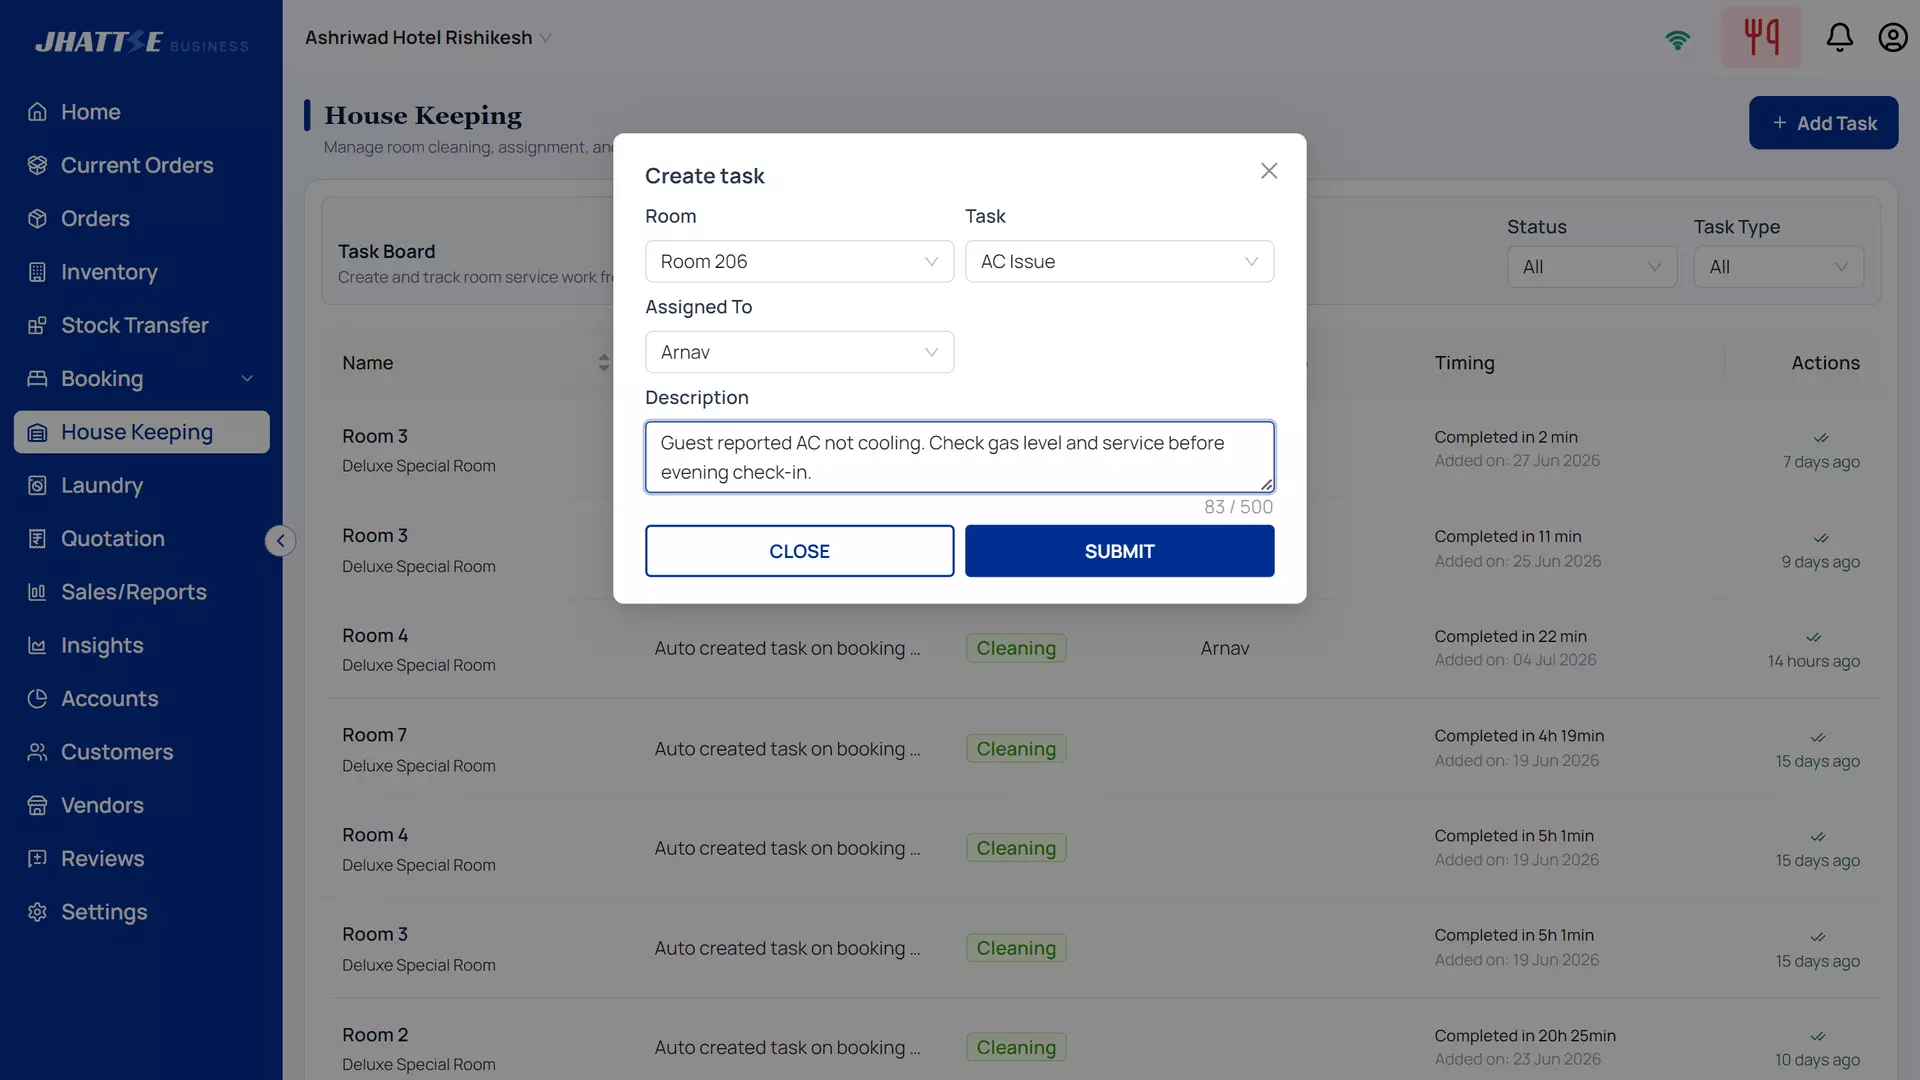The width and height of the screenshot is (1920, 1080).
Task: Click in the Description text area
Action: pyautogui.click(x=959, y=457)
